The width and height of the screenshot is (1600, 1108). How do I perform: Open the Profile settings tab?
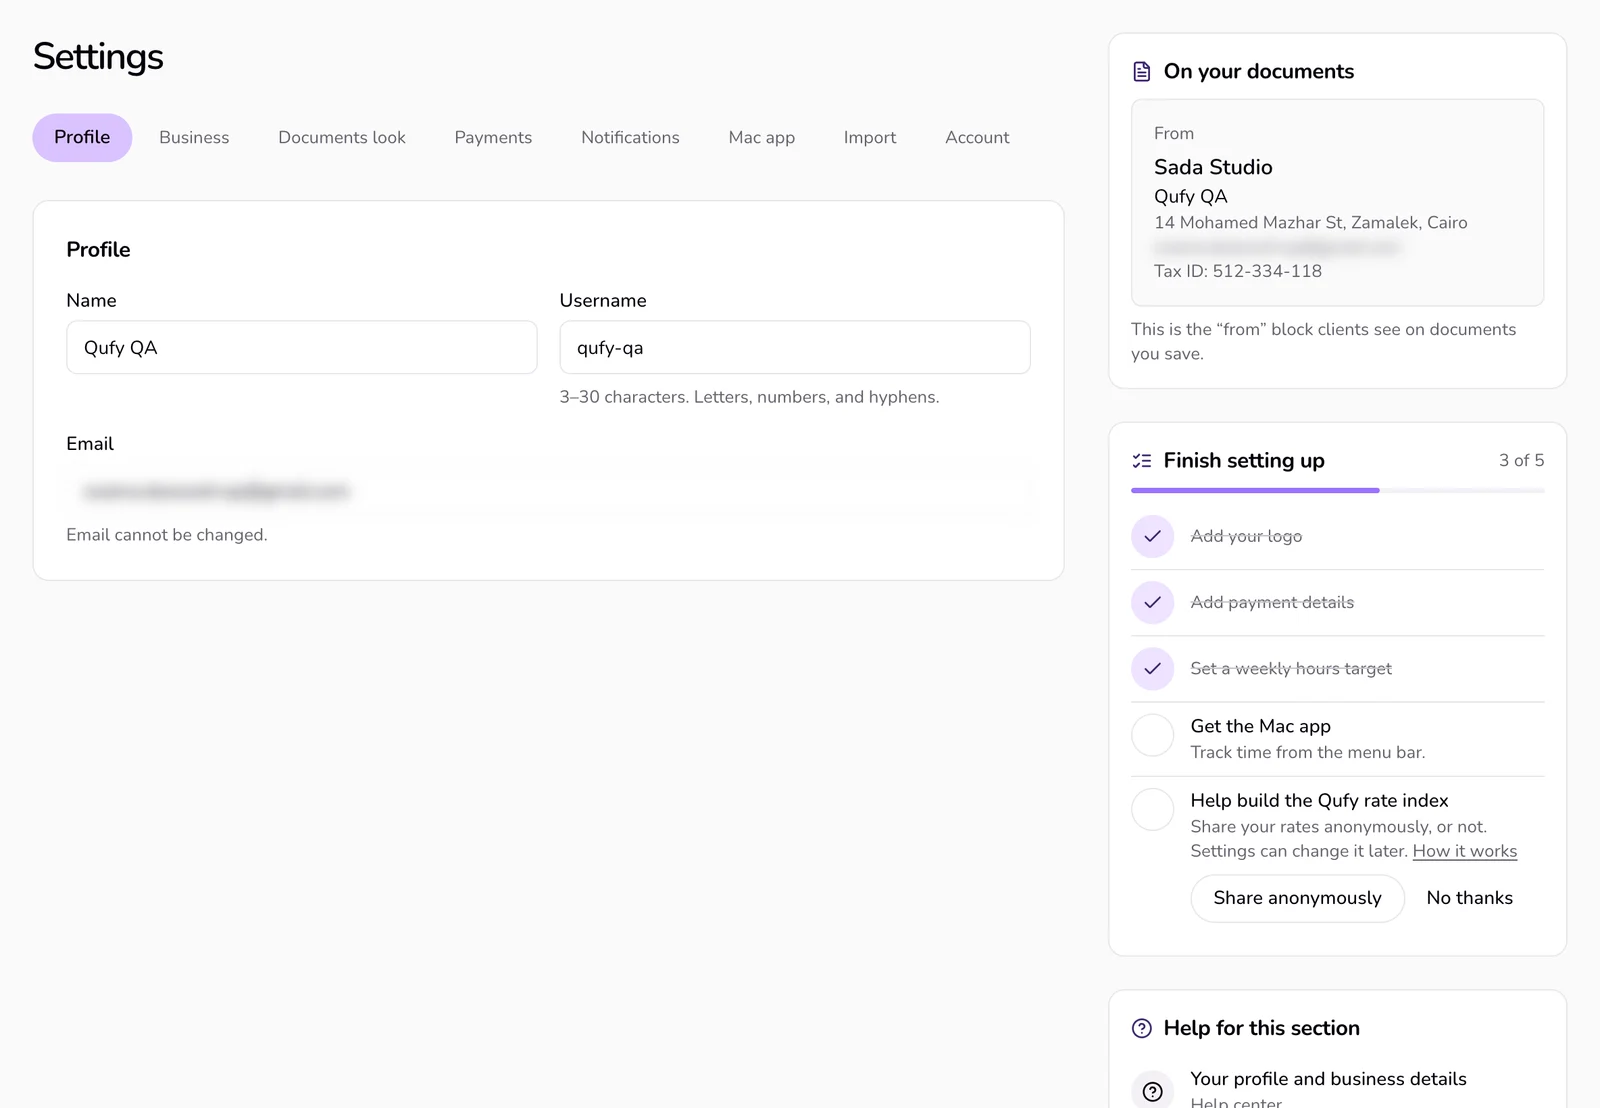pos(82,137)
